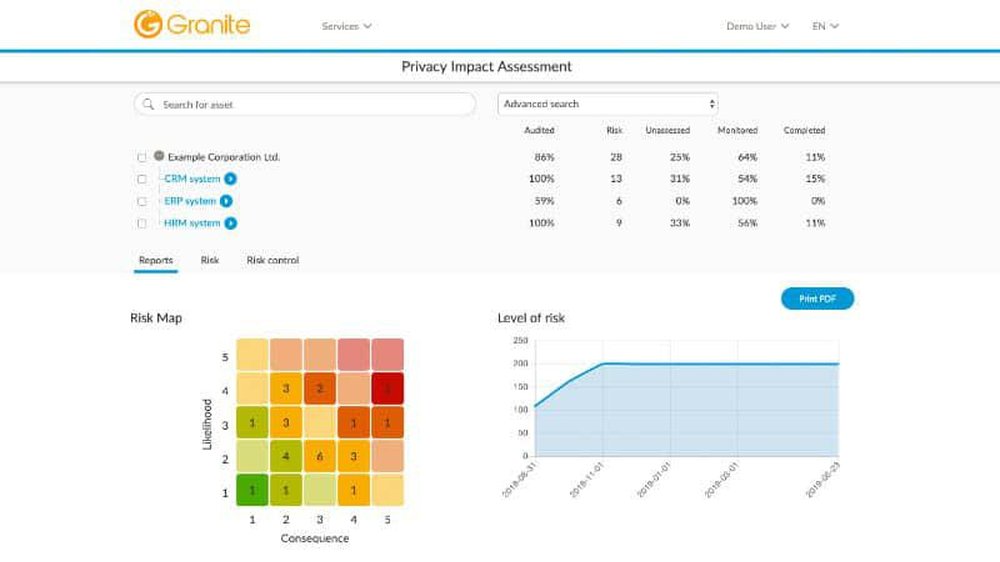
Task: Tick the CRM system checkbox
Action: (x=142, y=179)
